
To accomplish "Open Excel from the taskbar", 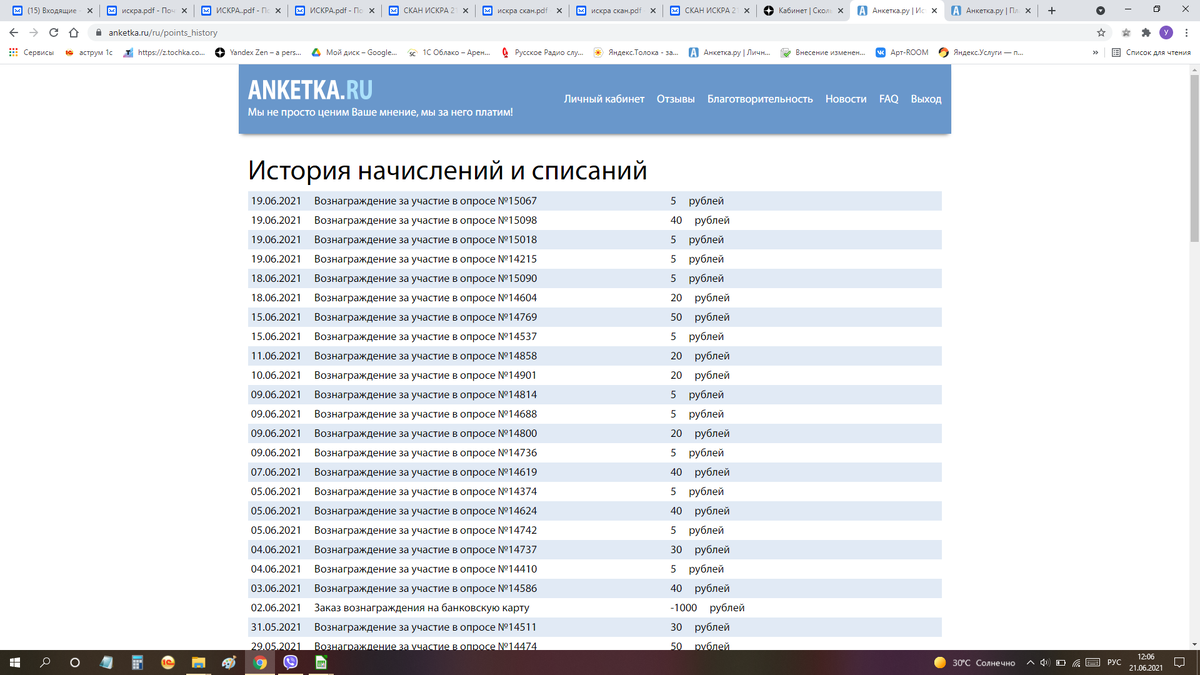I will [320, 662].
